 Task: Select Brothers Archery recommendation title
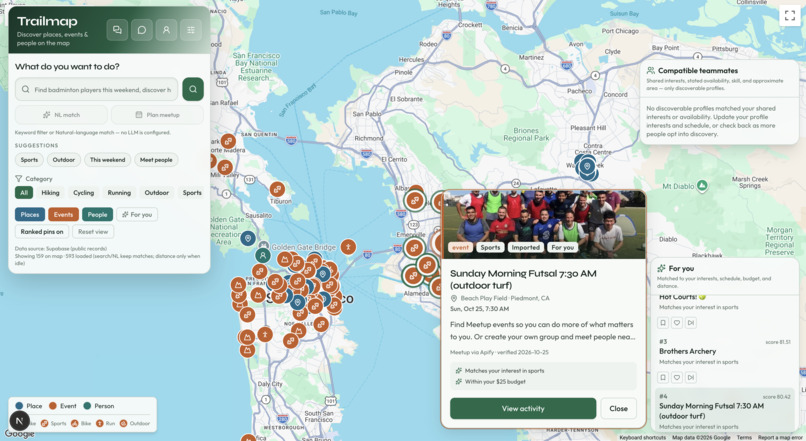[x=687, y=352]
